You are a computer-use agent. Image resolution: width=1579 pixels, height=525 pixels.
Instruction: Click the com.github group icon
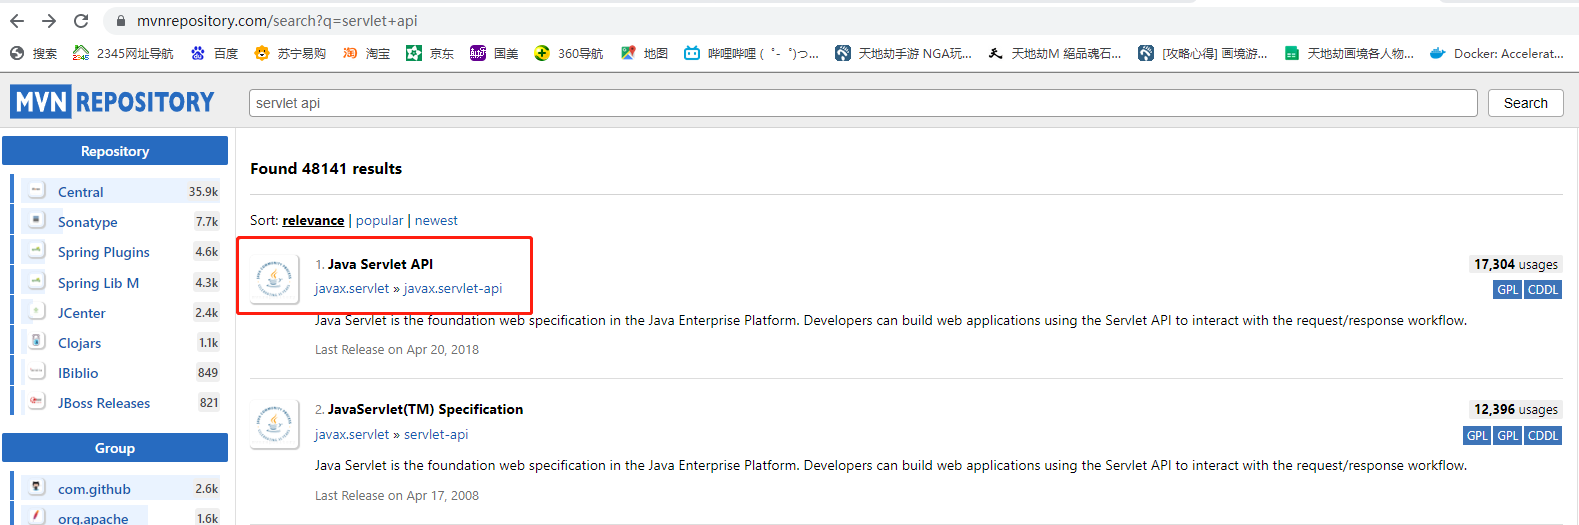pos(37,487)
